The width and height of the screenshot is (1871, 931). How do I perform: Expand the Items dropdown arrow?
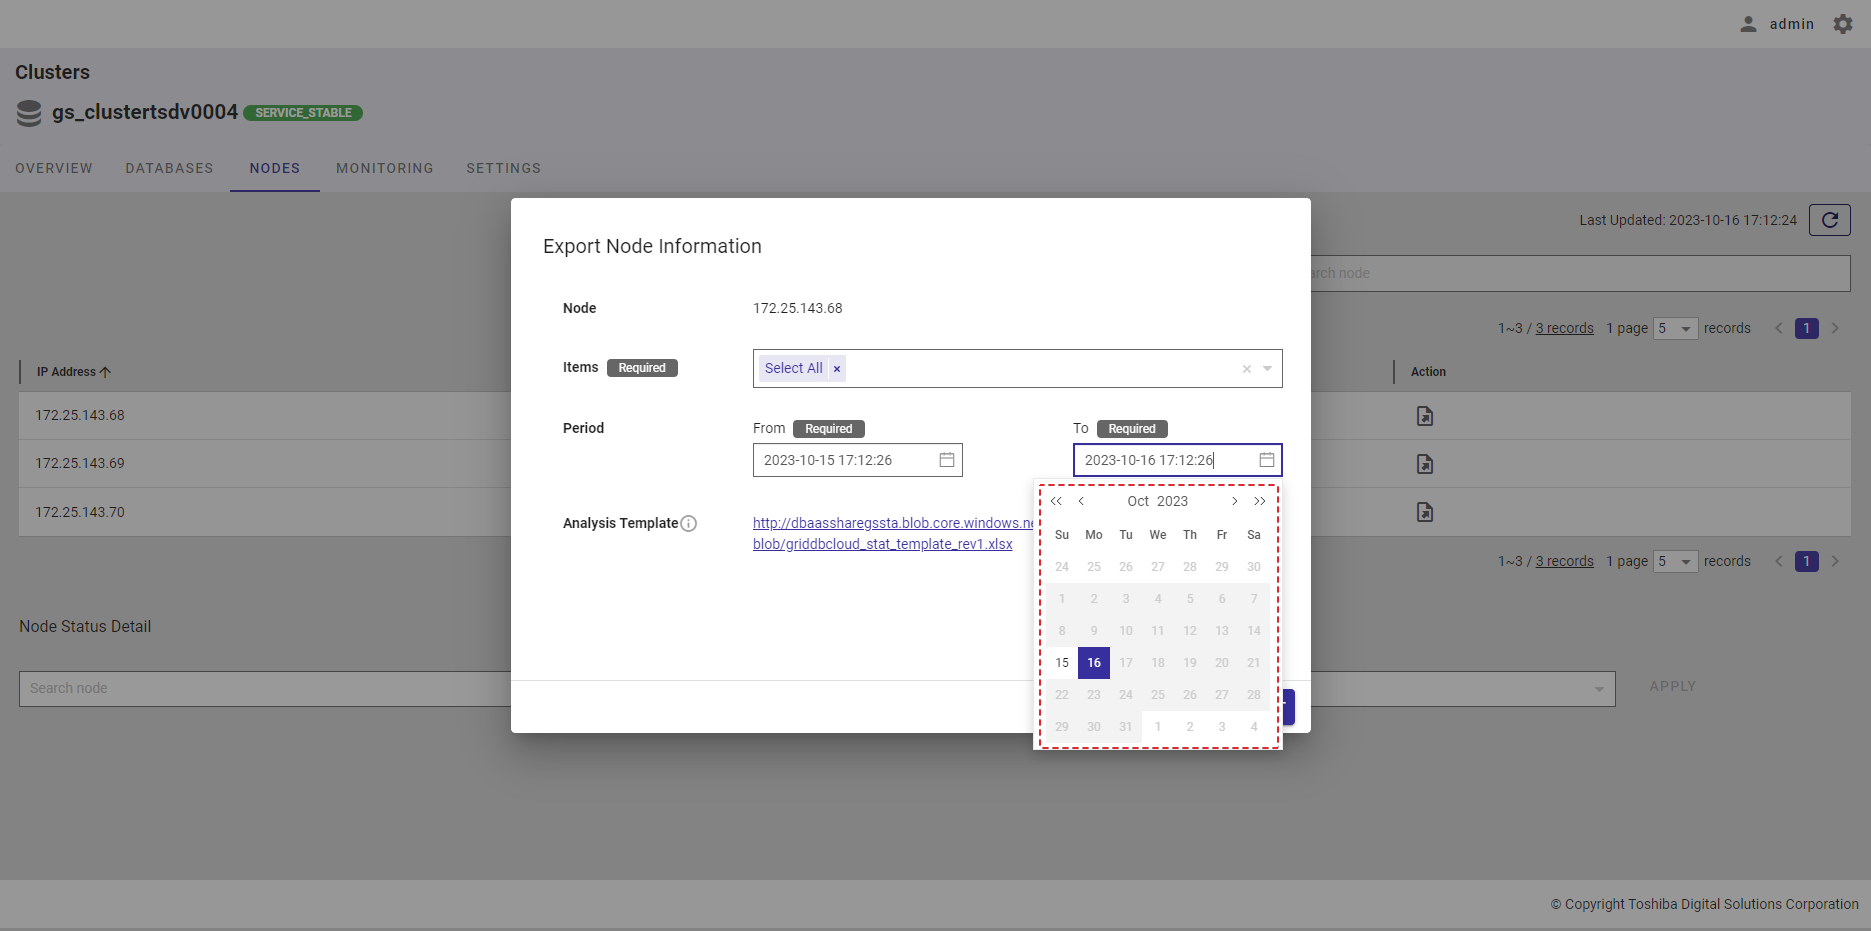pos(1267,369)
